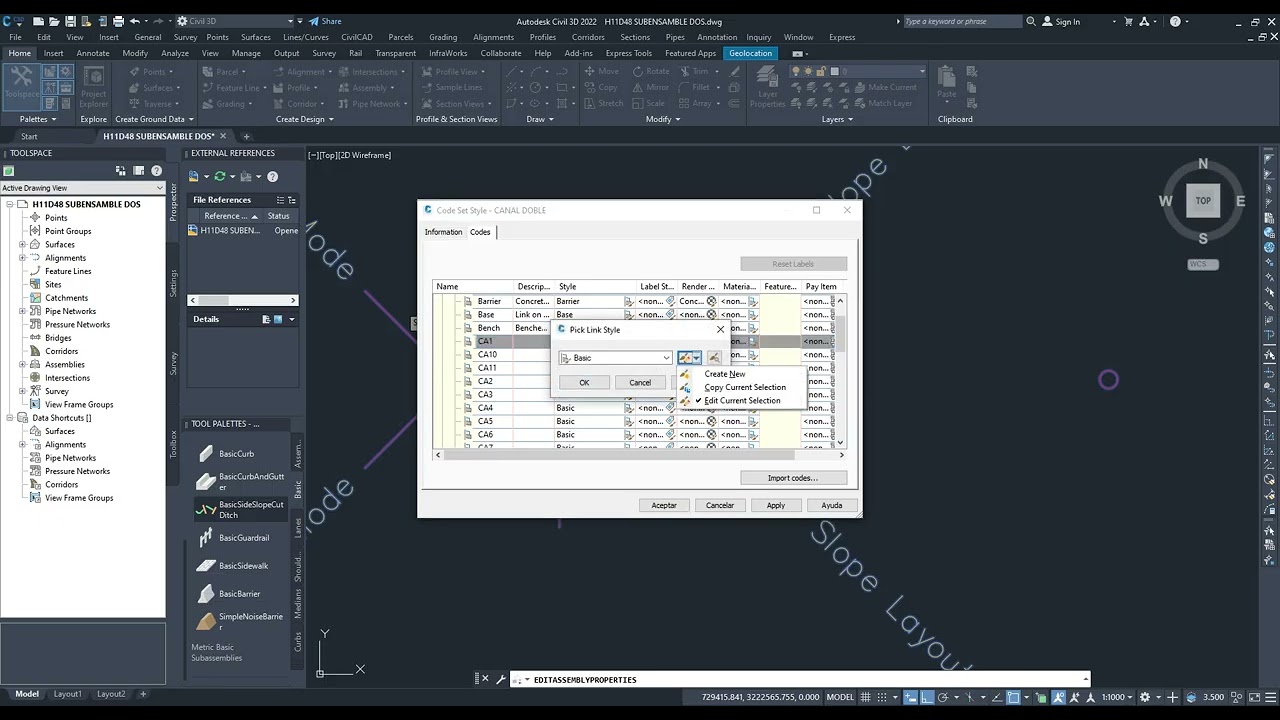Click the label style tag icon in Barrier row
1280x720 pixels.
tap(671, 301)
